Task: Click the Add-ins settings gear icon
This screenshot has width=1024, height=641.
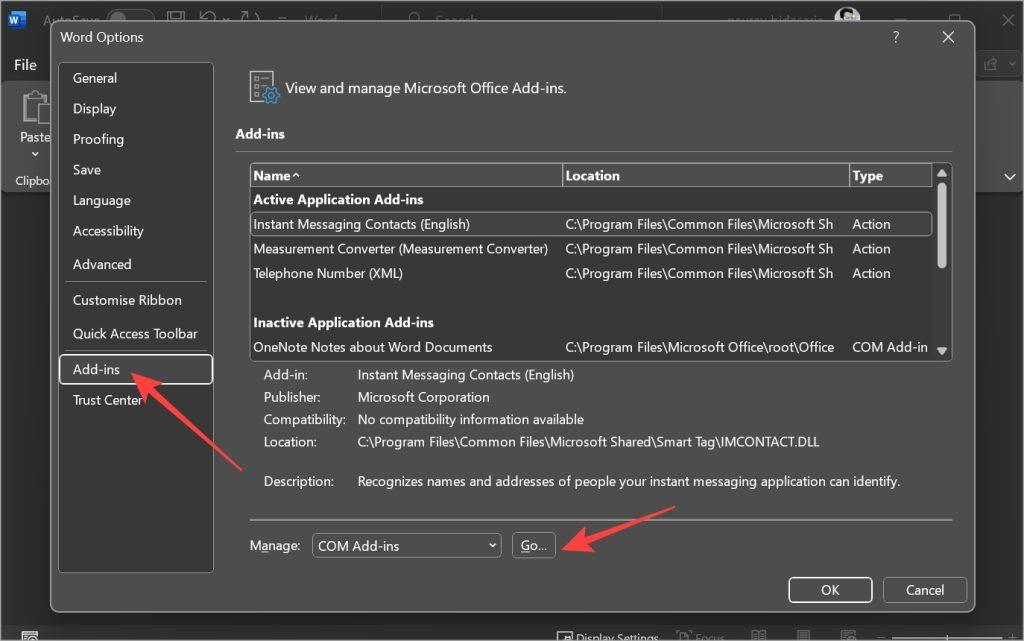Action: coord(264,87)
